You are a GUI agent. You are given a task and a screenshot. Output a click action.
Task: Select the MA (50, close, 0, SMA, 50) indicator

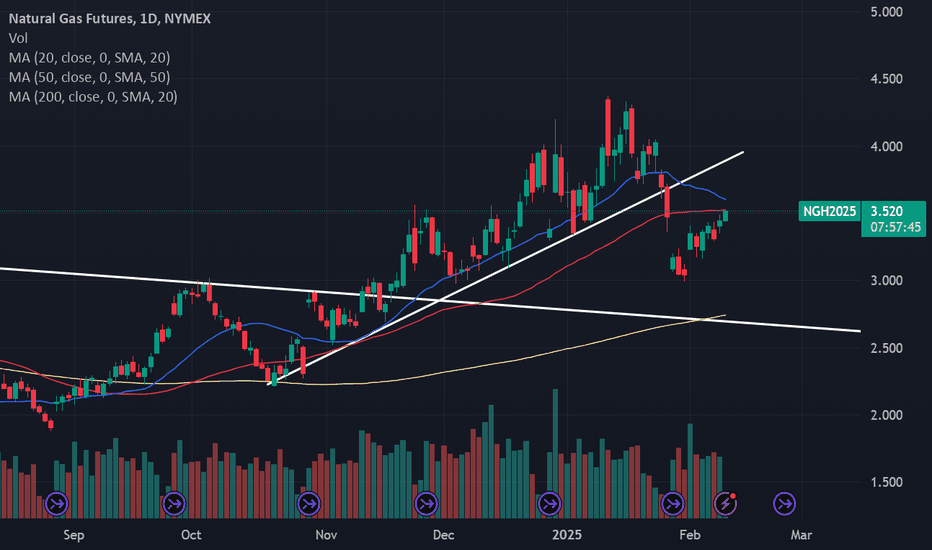point(89,77)
